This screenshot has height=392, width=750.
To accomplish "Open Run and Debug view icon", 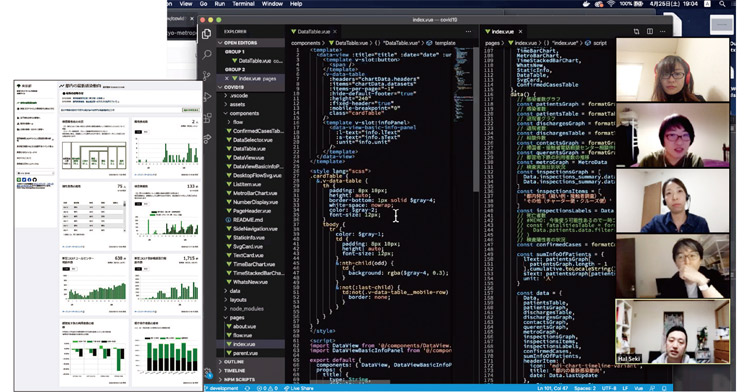I will coord(207,97).
